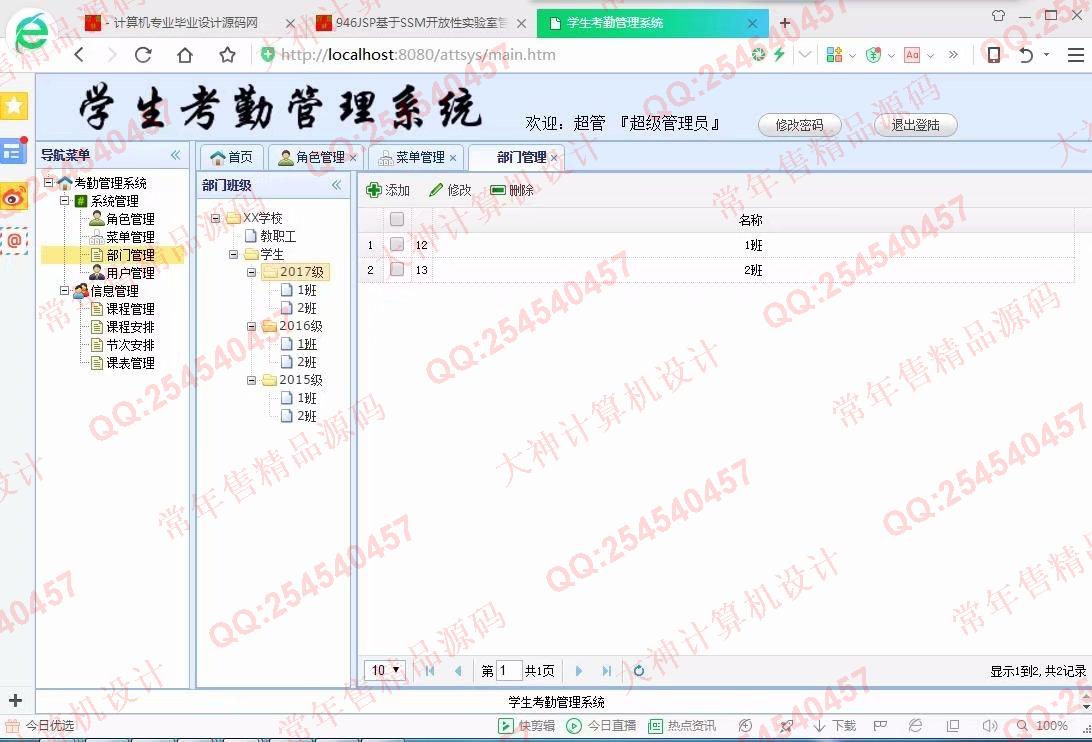This screenshot has width=1092, height=742.
Task: Bookmark page with the star icon
Action: point(227,55)
